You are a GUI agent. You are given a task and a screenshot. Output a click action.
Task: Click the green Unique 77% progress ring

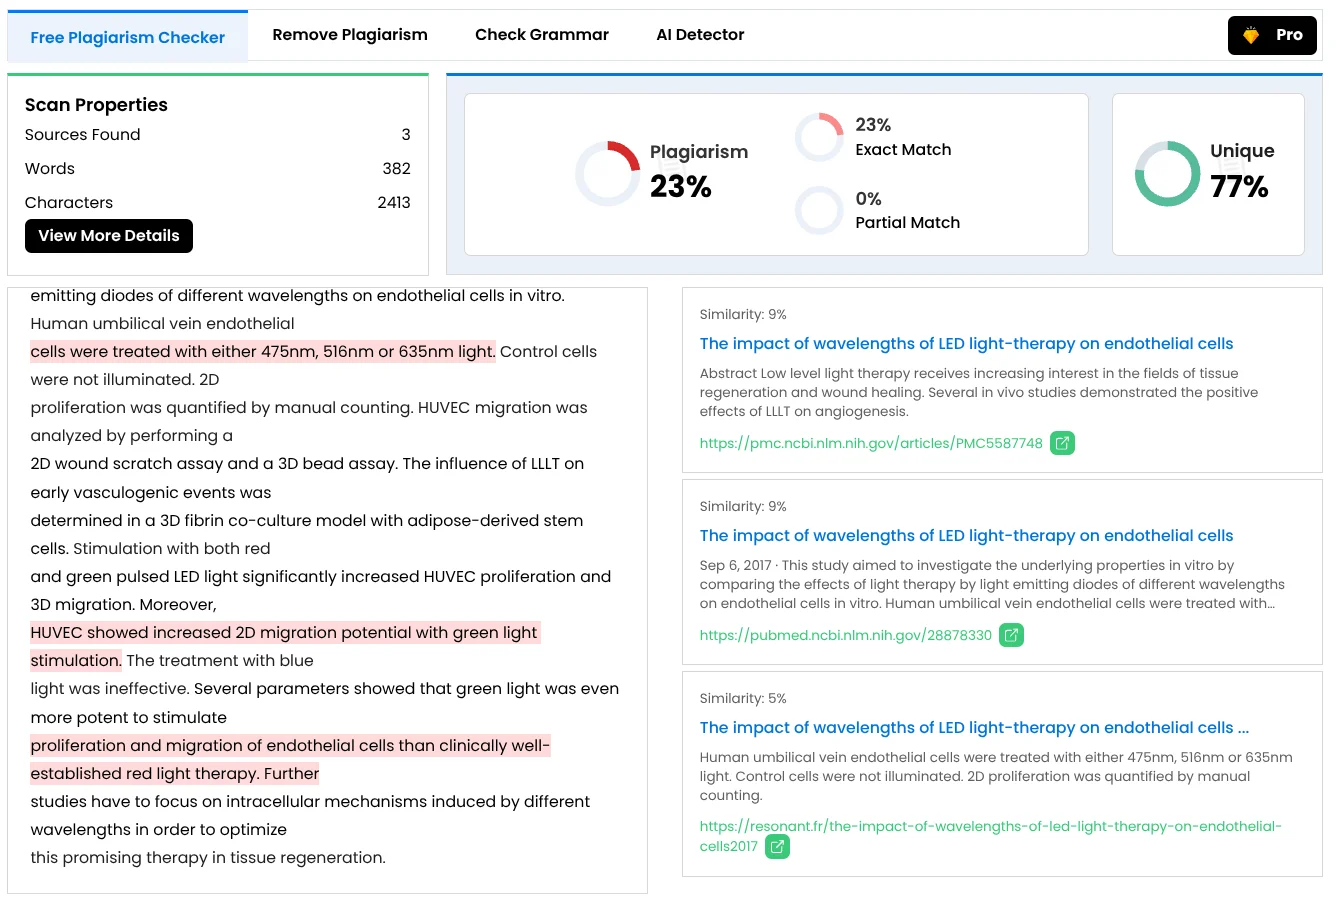(x=1167, y=173)
